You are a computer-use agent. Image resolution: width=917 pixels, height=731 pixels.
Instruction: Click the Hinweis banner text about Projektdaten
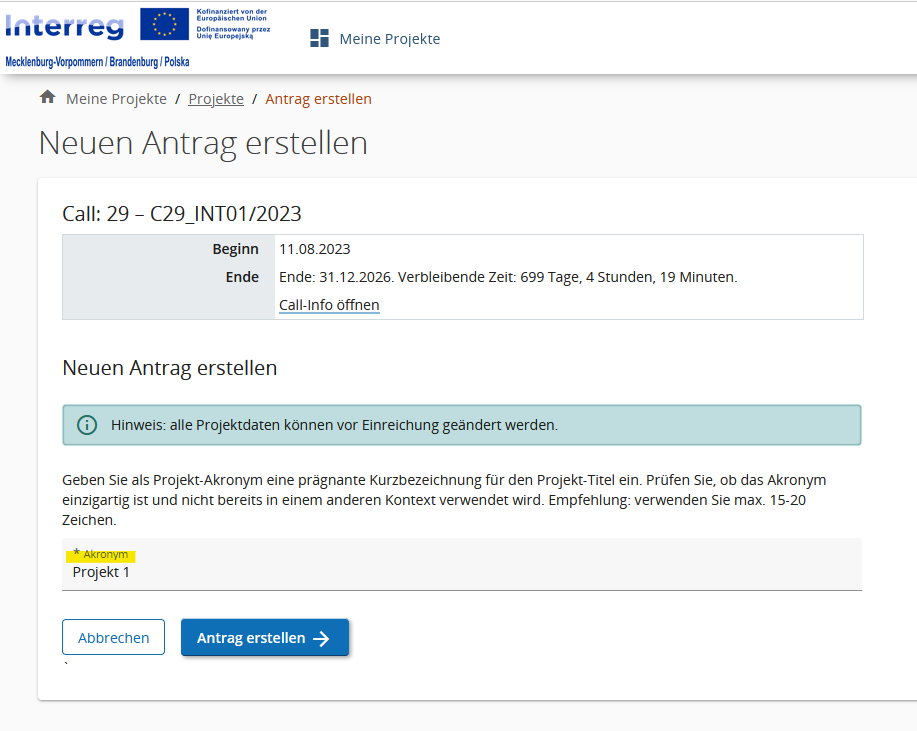(x=334, y=425)
